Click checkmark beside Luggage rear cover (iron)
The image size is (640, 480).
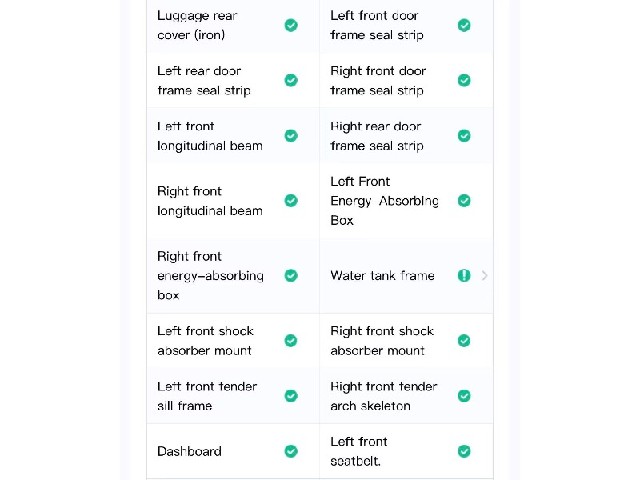(x=291, y=25)
